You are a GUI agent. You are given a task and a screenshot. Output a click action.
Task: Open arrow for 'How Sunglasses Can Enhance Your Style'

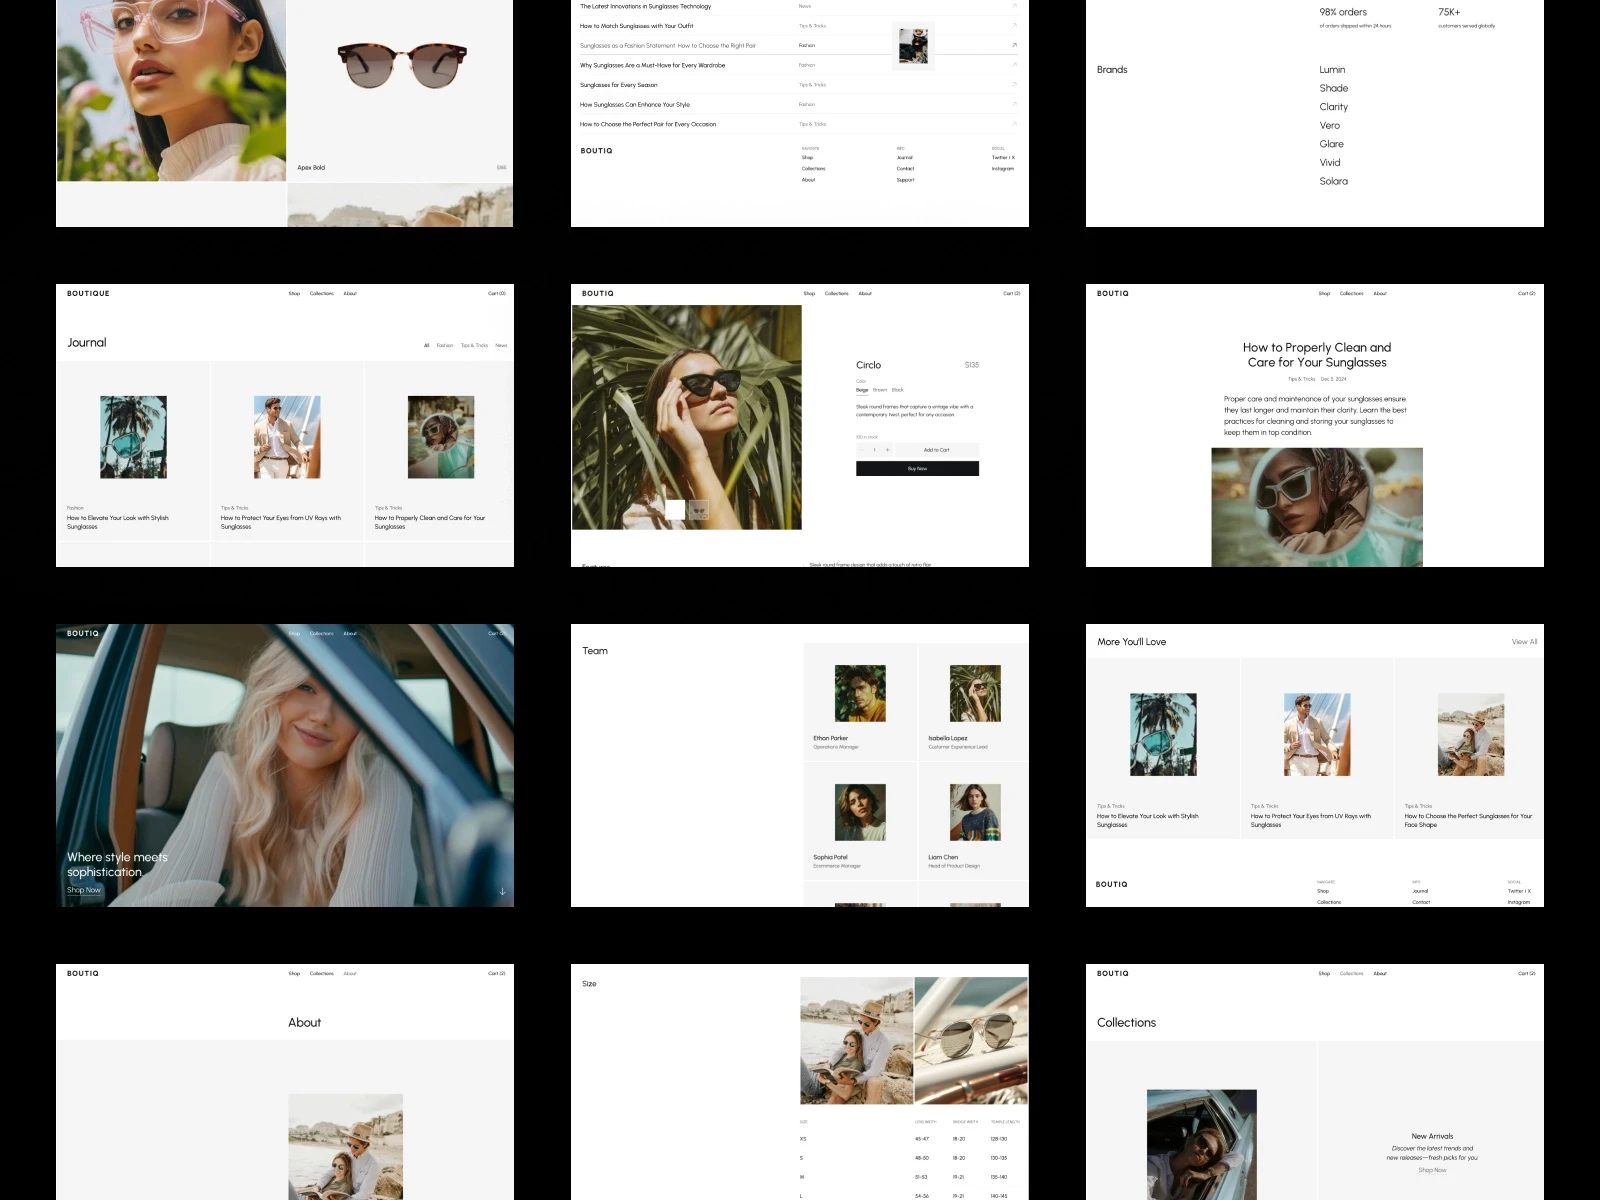[1014, 104]
